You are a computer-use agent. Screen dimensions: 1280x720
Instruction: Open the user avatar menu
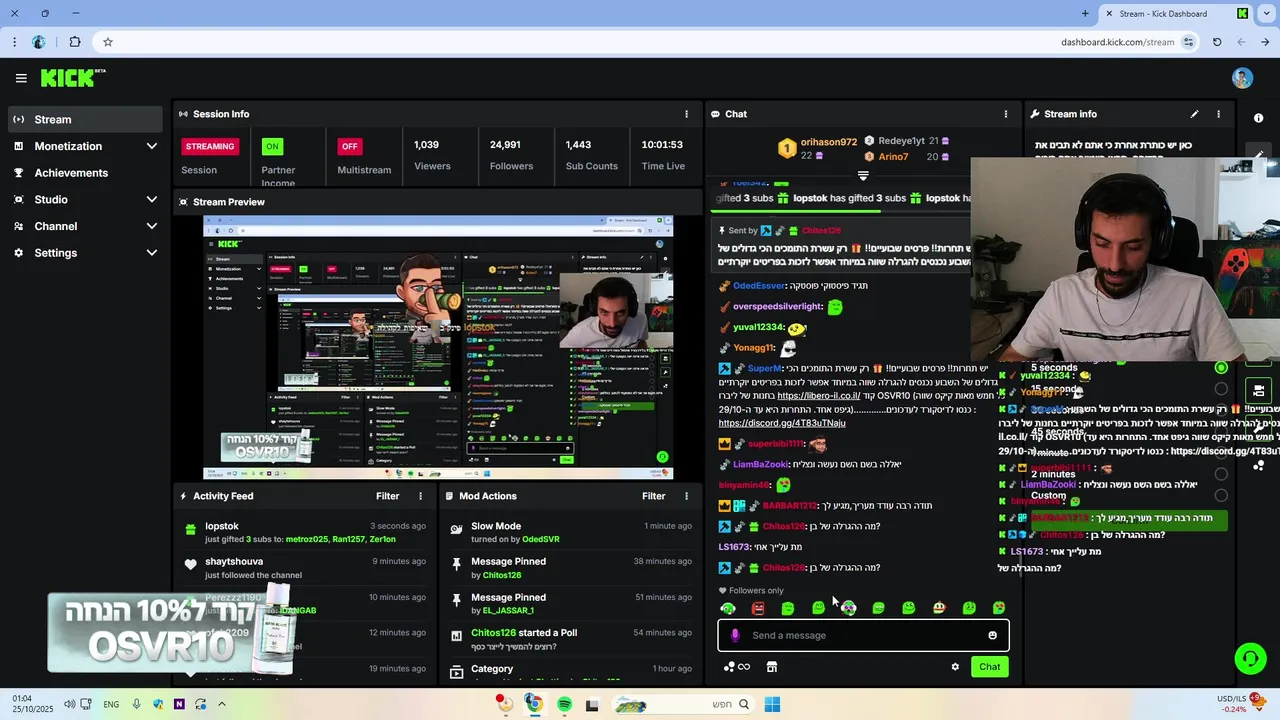(x=1242, y=78)
